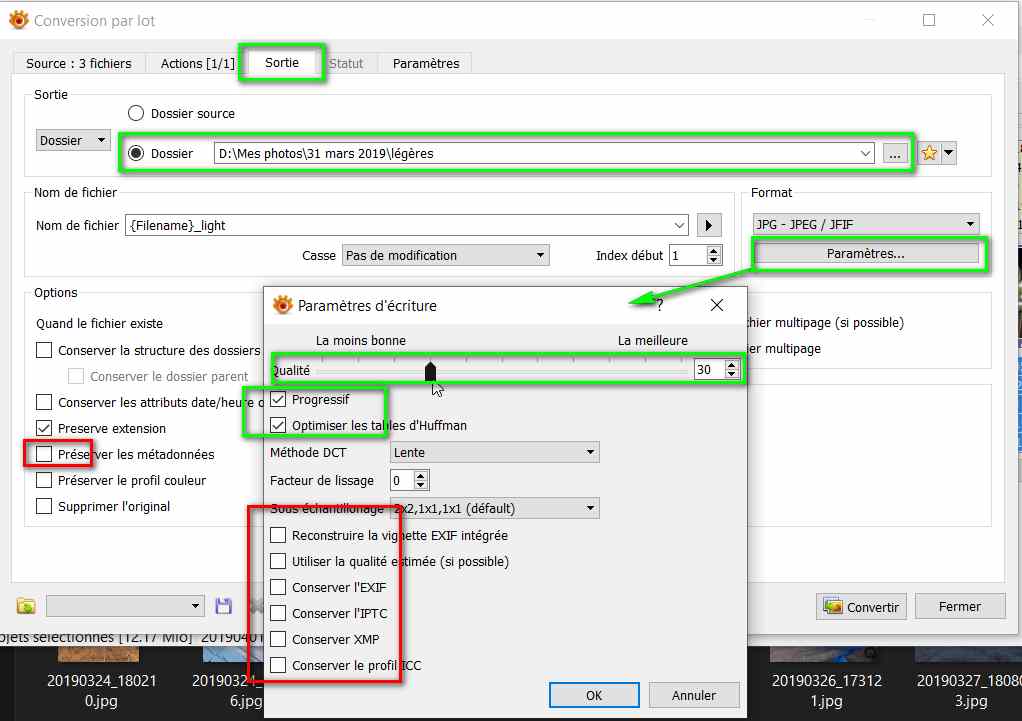Enable Préserver les métadonnées checkbox

(44, 454)
